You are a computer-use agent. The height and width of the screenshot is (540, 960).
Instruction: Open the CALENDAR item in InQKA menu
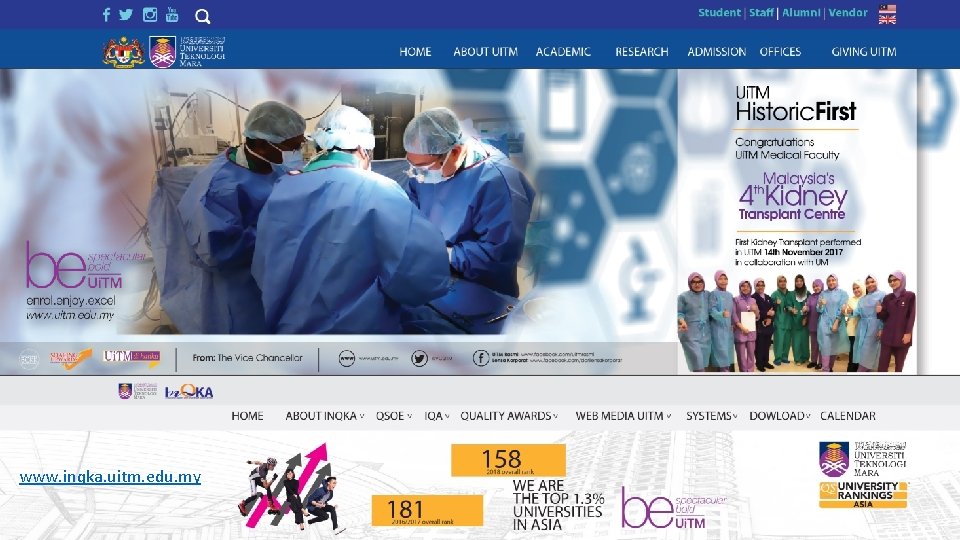848,416
